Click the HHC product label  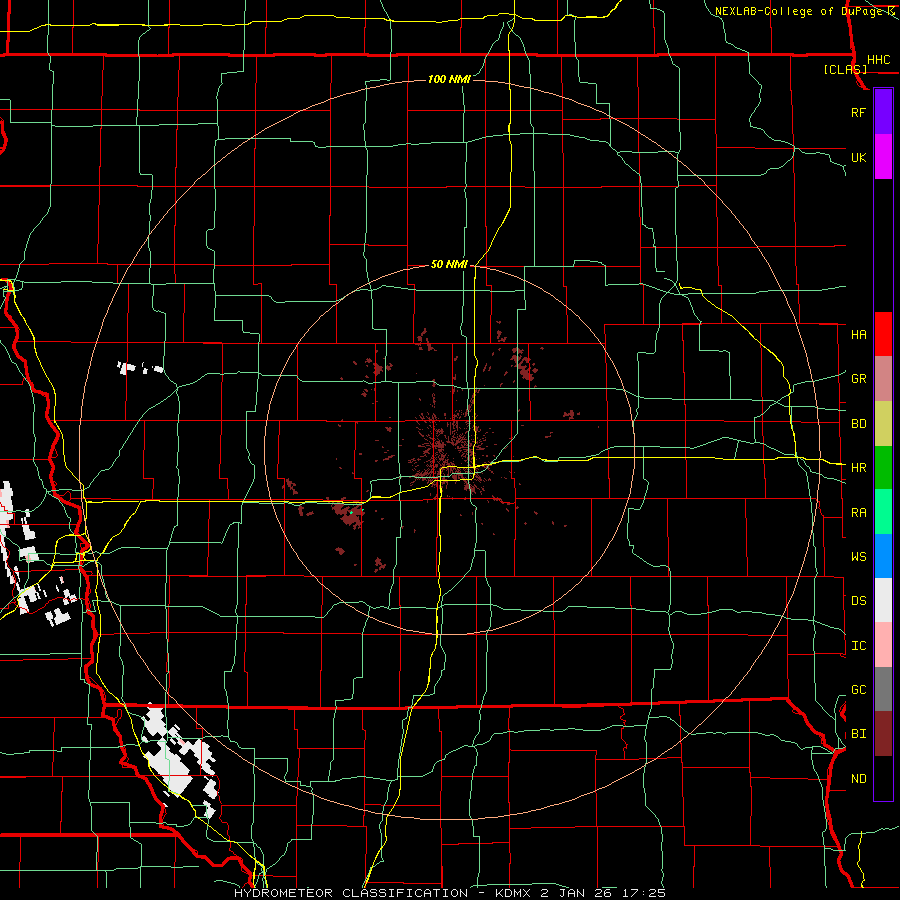879,60
